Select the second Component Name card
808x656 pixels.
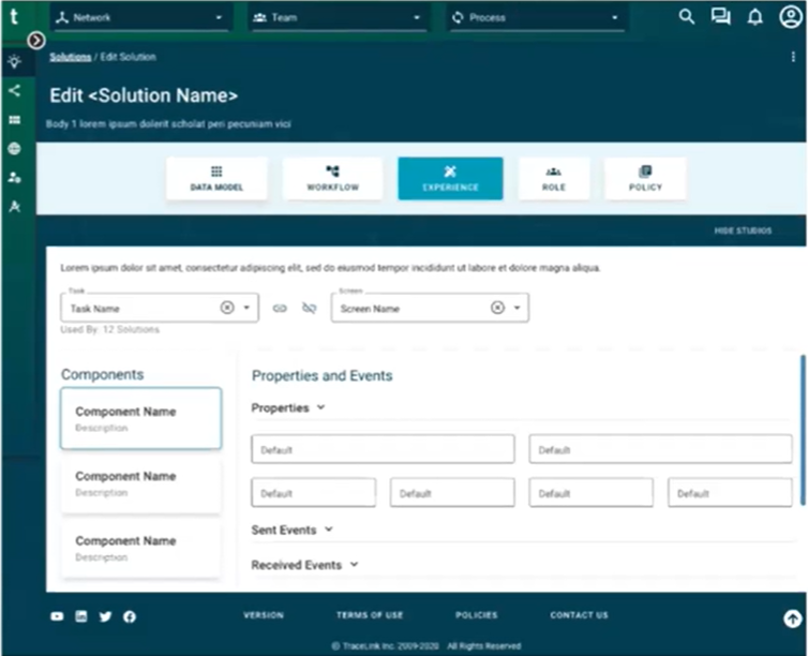pyautogui.click(x=141, y=483)
